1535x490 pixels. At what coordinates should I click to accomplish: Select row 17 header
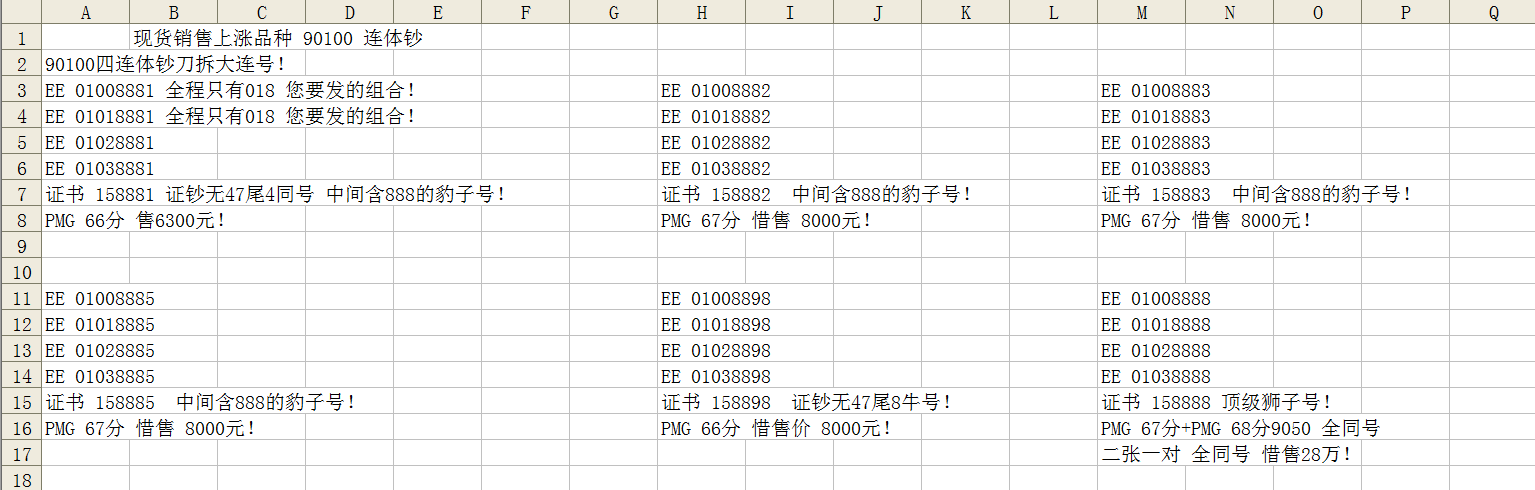click(20, 454)
